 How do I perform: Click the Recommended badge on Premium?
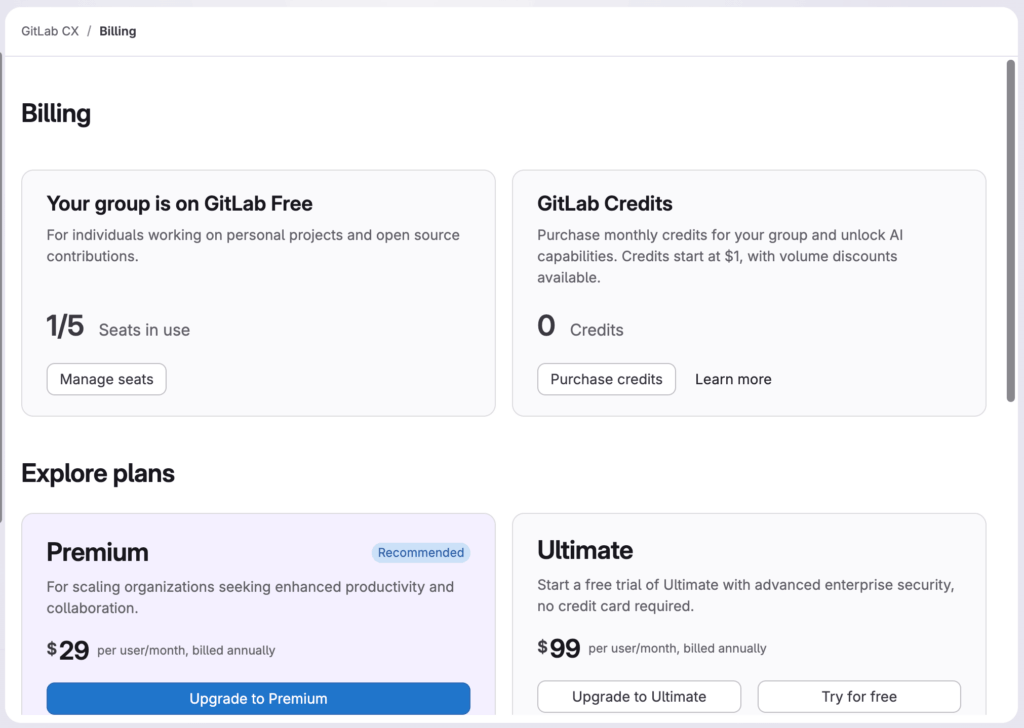pos(421,552)
